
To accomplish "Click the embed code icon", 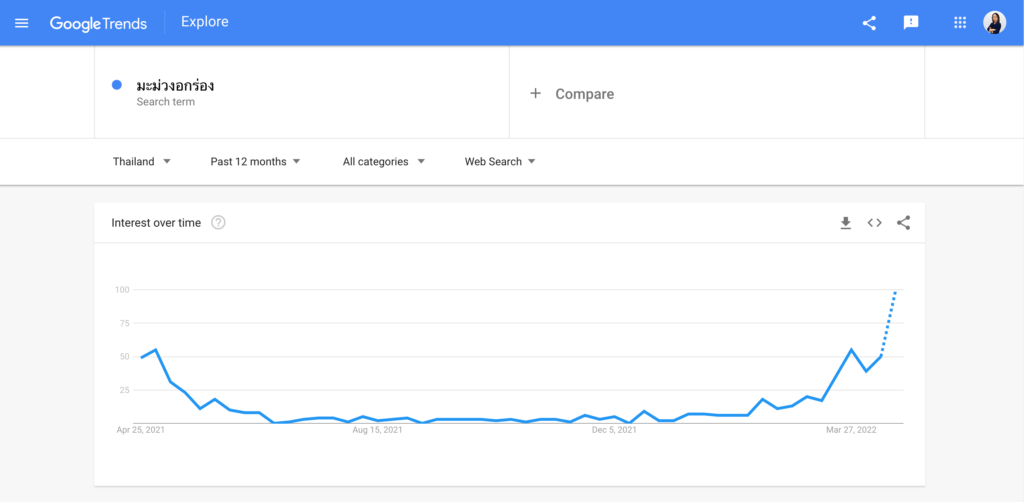I will click(x=874, y=223).
